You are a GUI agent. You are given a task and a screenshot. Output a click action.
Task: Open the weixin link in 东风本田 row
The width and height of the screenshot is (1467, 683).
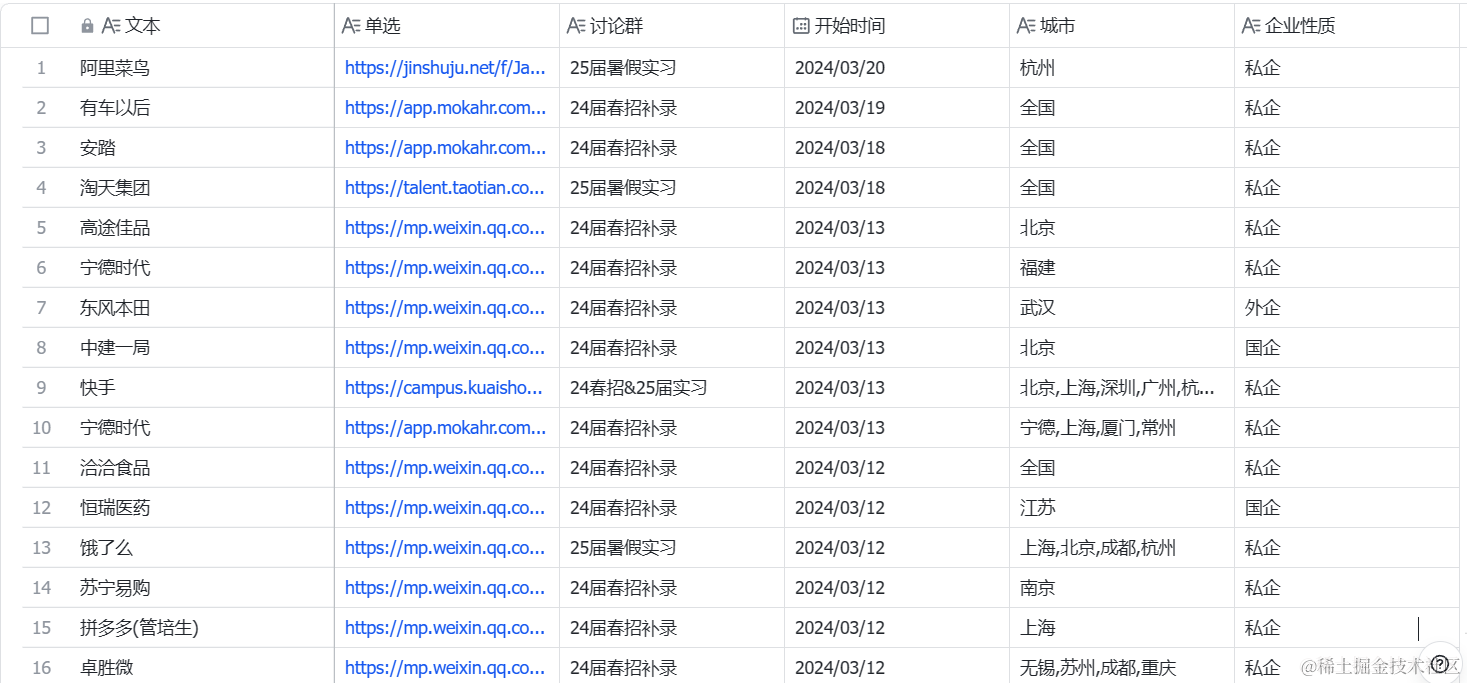point(445,308)
